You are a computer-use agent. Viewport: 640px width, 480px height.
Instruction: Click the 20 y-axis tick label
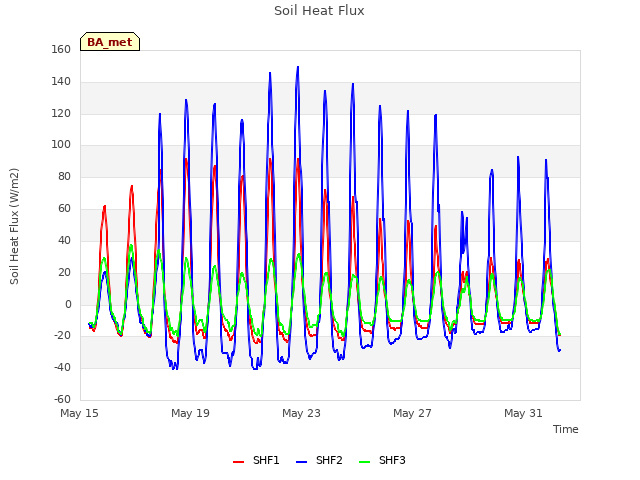(64, 272)
